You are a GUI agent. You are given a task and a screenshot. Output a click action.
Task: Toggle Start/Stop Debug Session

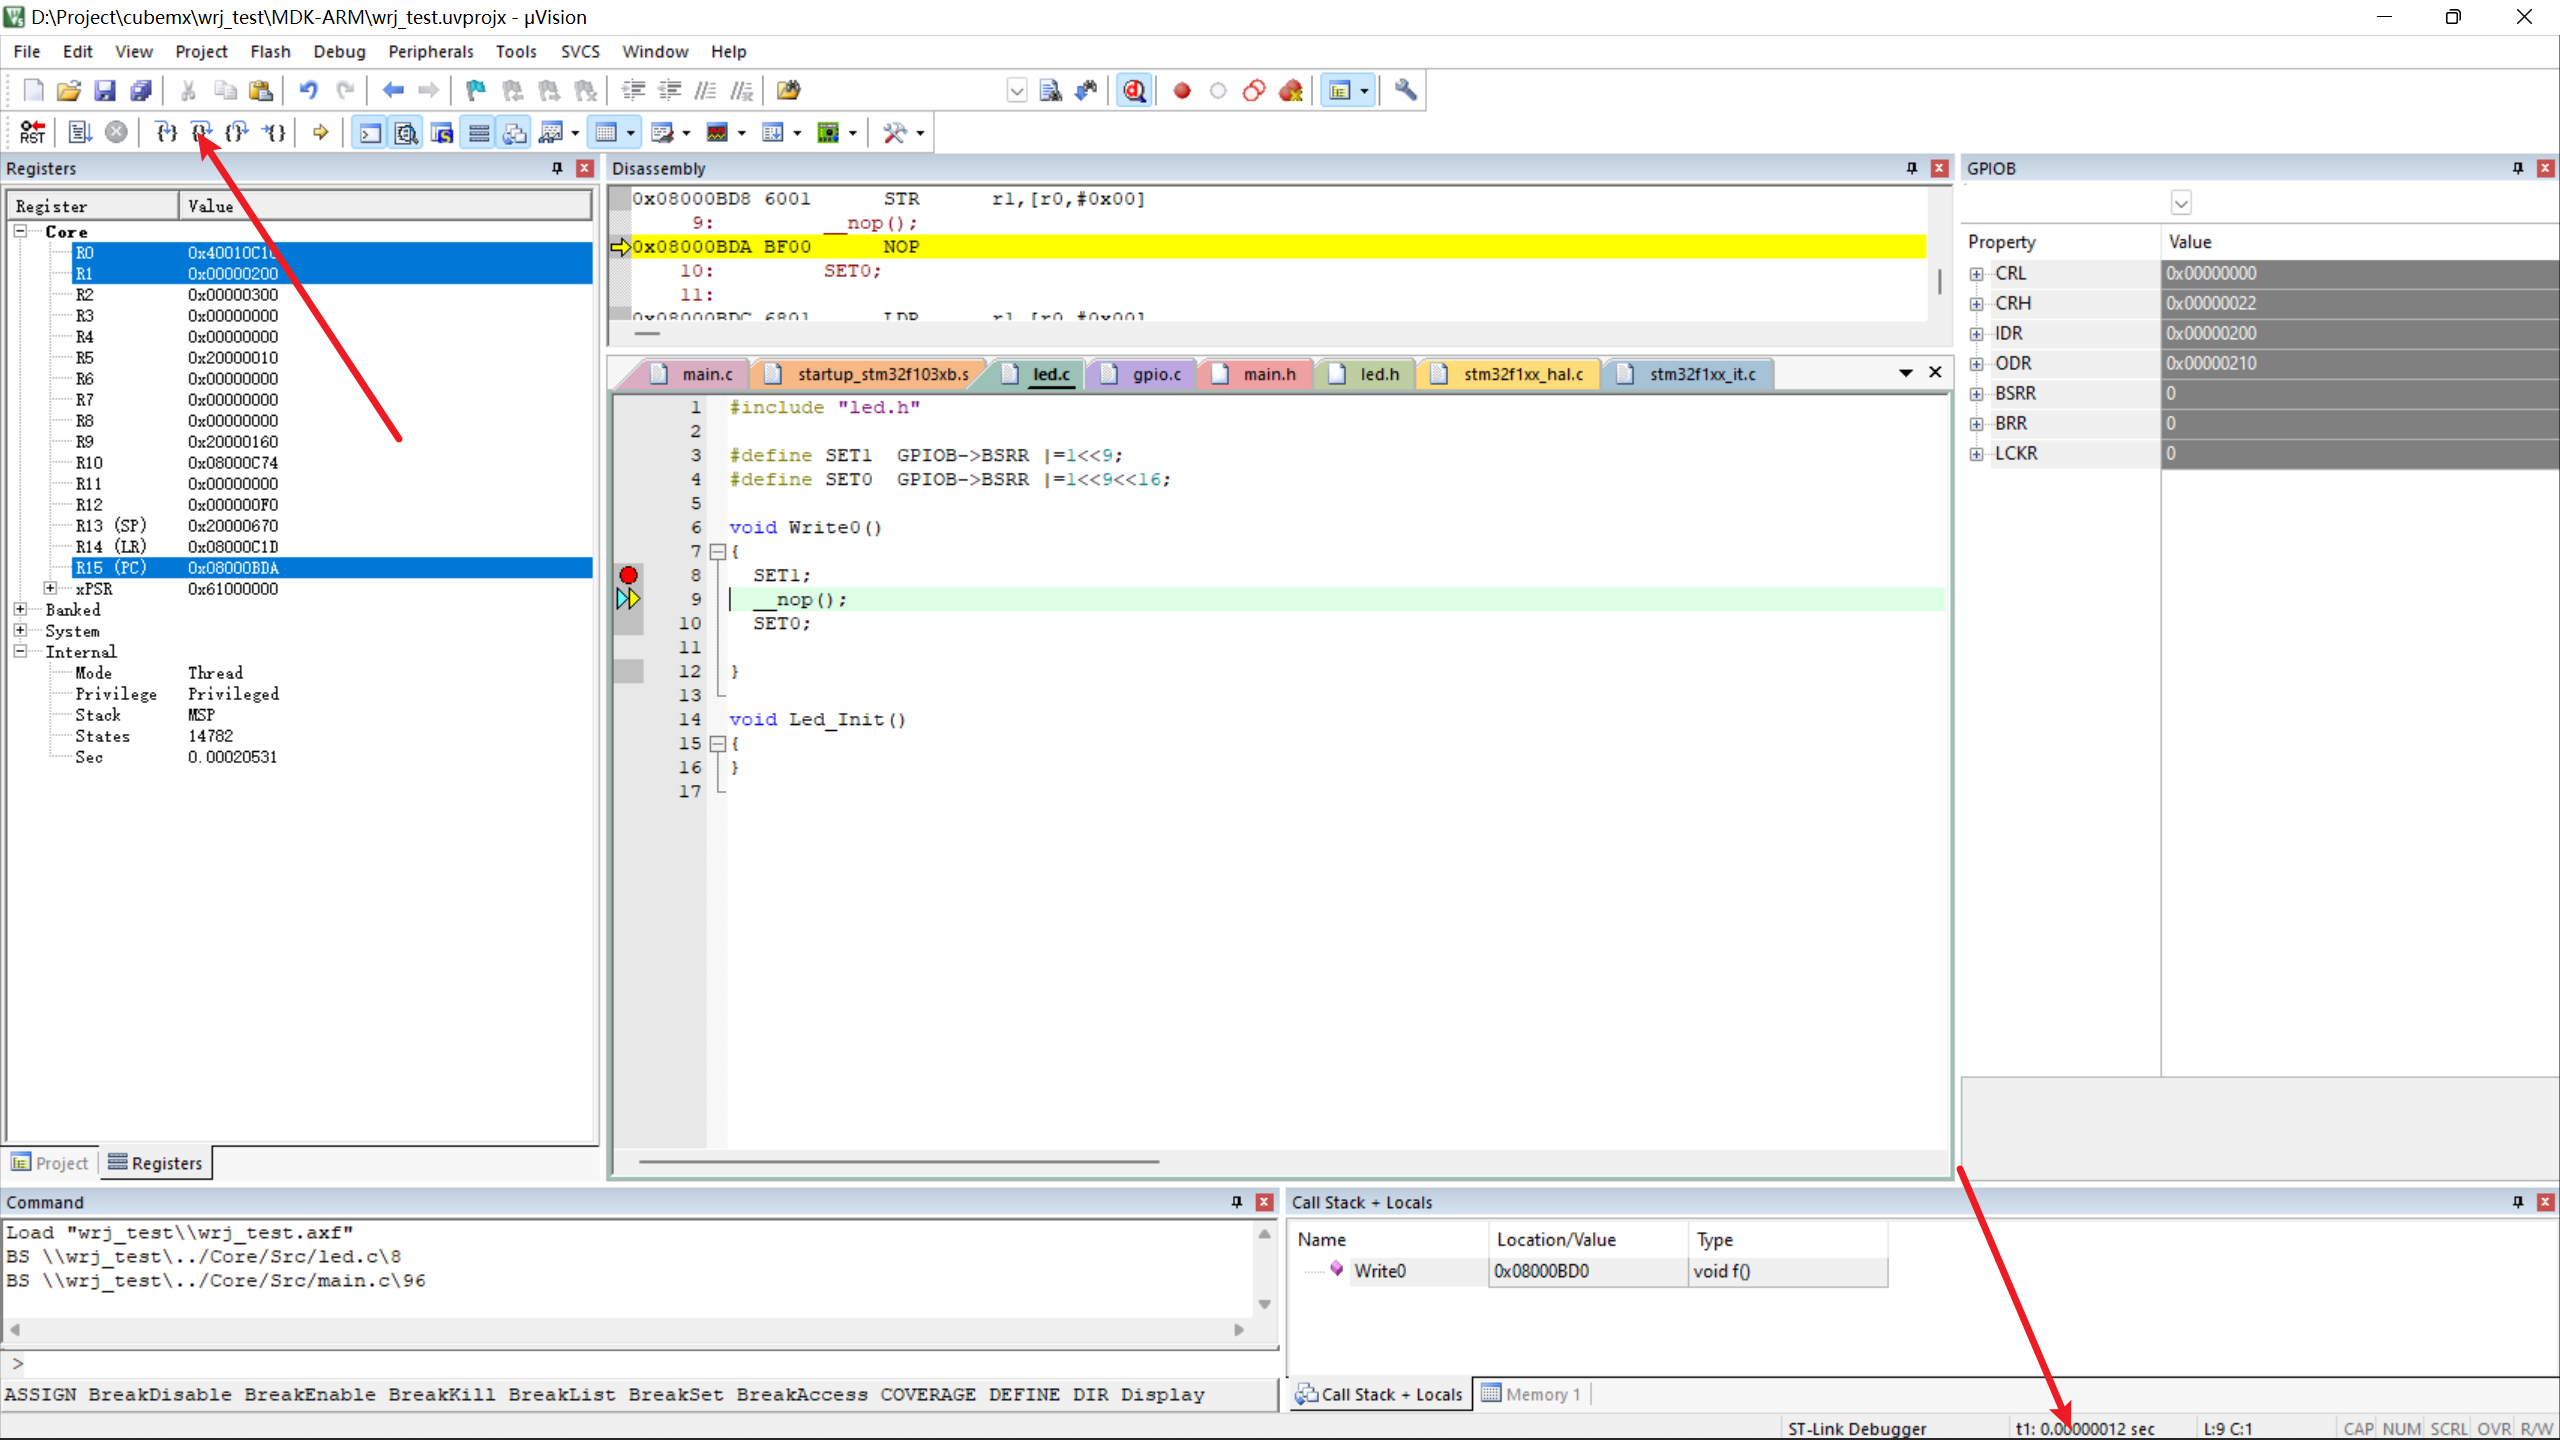[x=1134, y=91]
